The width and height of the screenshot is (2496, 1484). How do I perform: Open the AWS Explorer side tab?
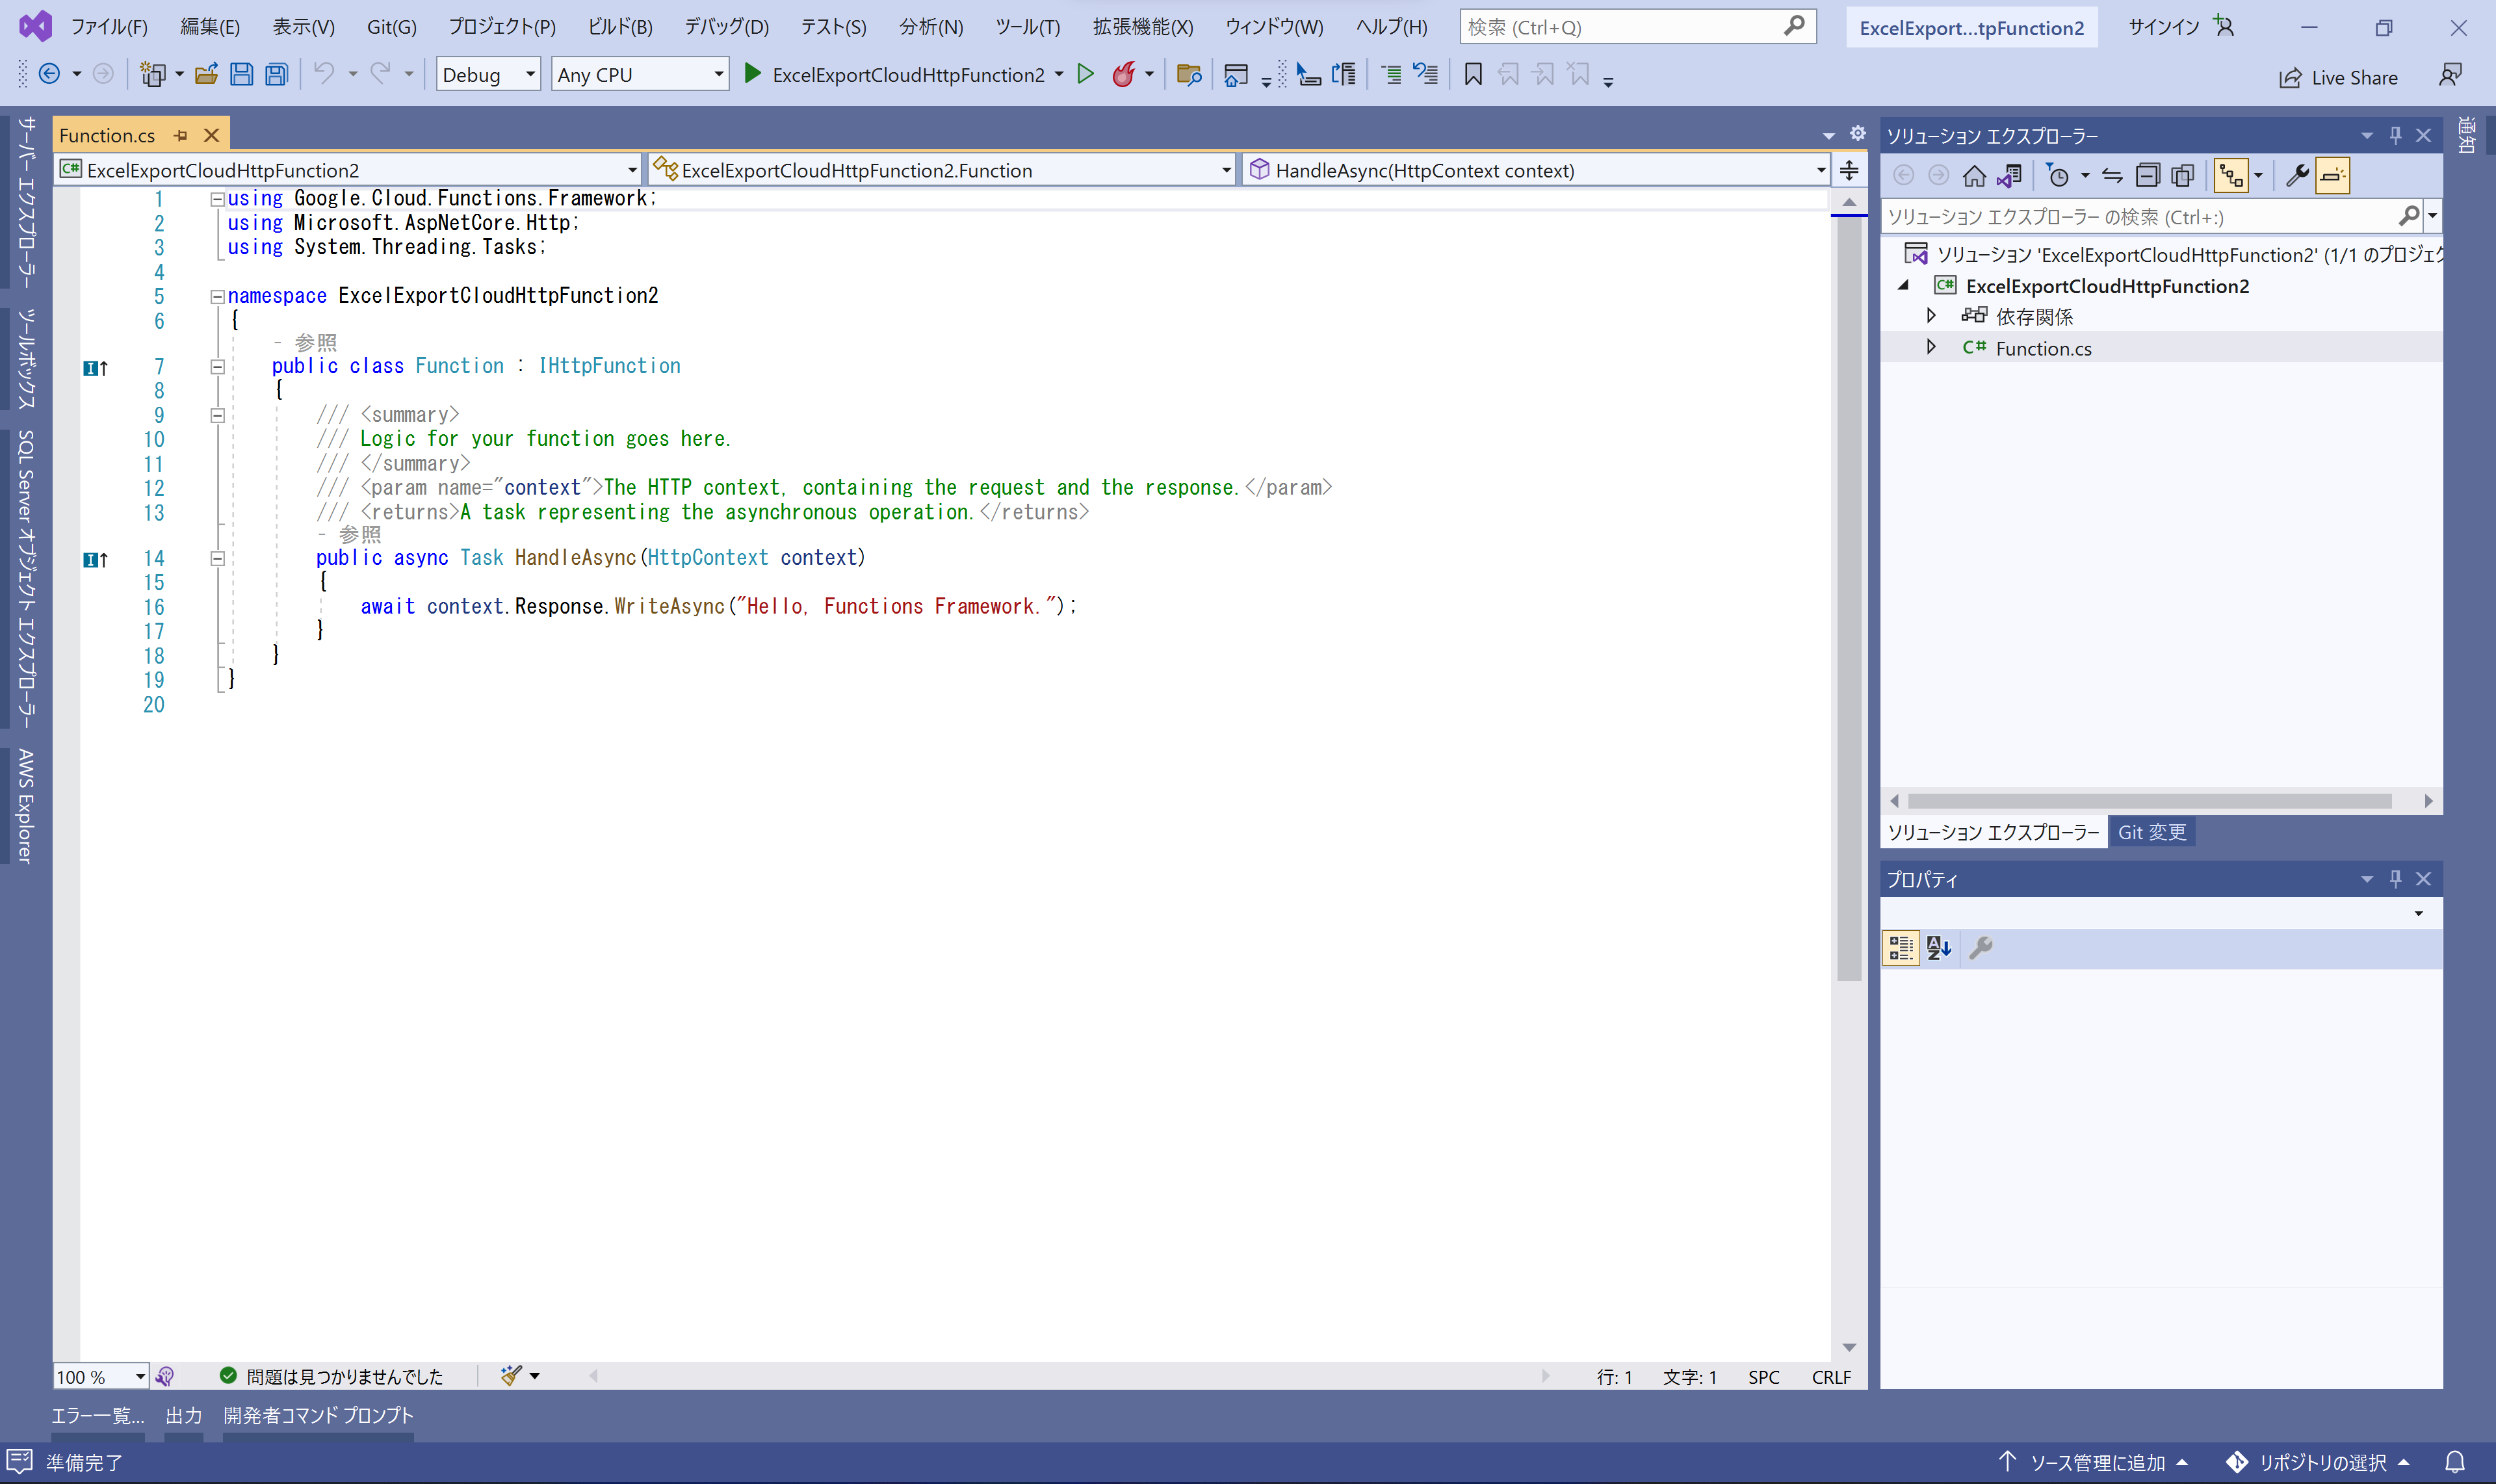click(26, 806)
